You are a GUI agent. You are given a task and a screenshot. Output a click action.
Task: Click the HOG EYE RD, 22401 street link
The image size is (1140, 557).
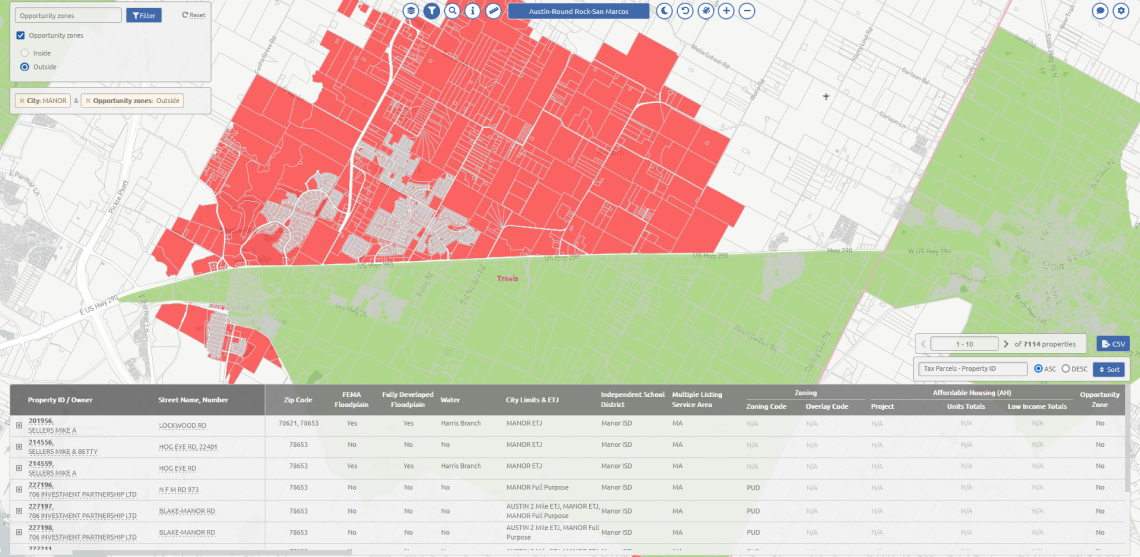point(188,446)
